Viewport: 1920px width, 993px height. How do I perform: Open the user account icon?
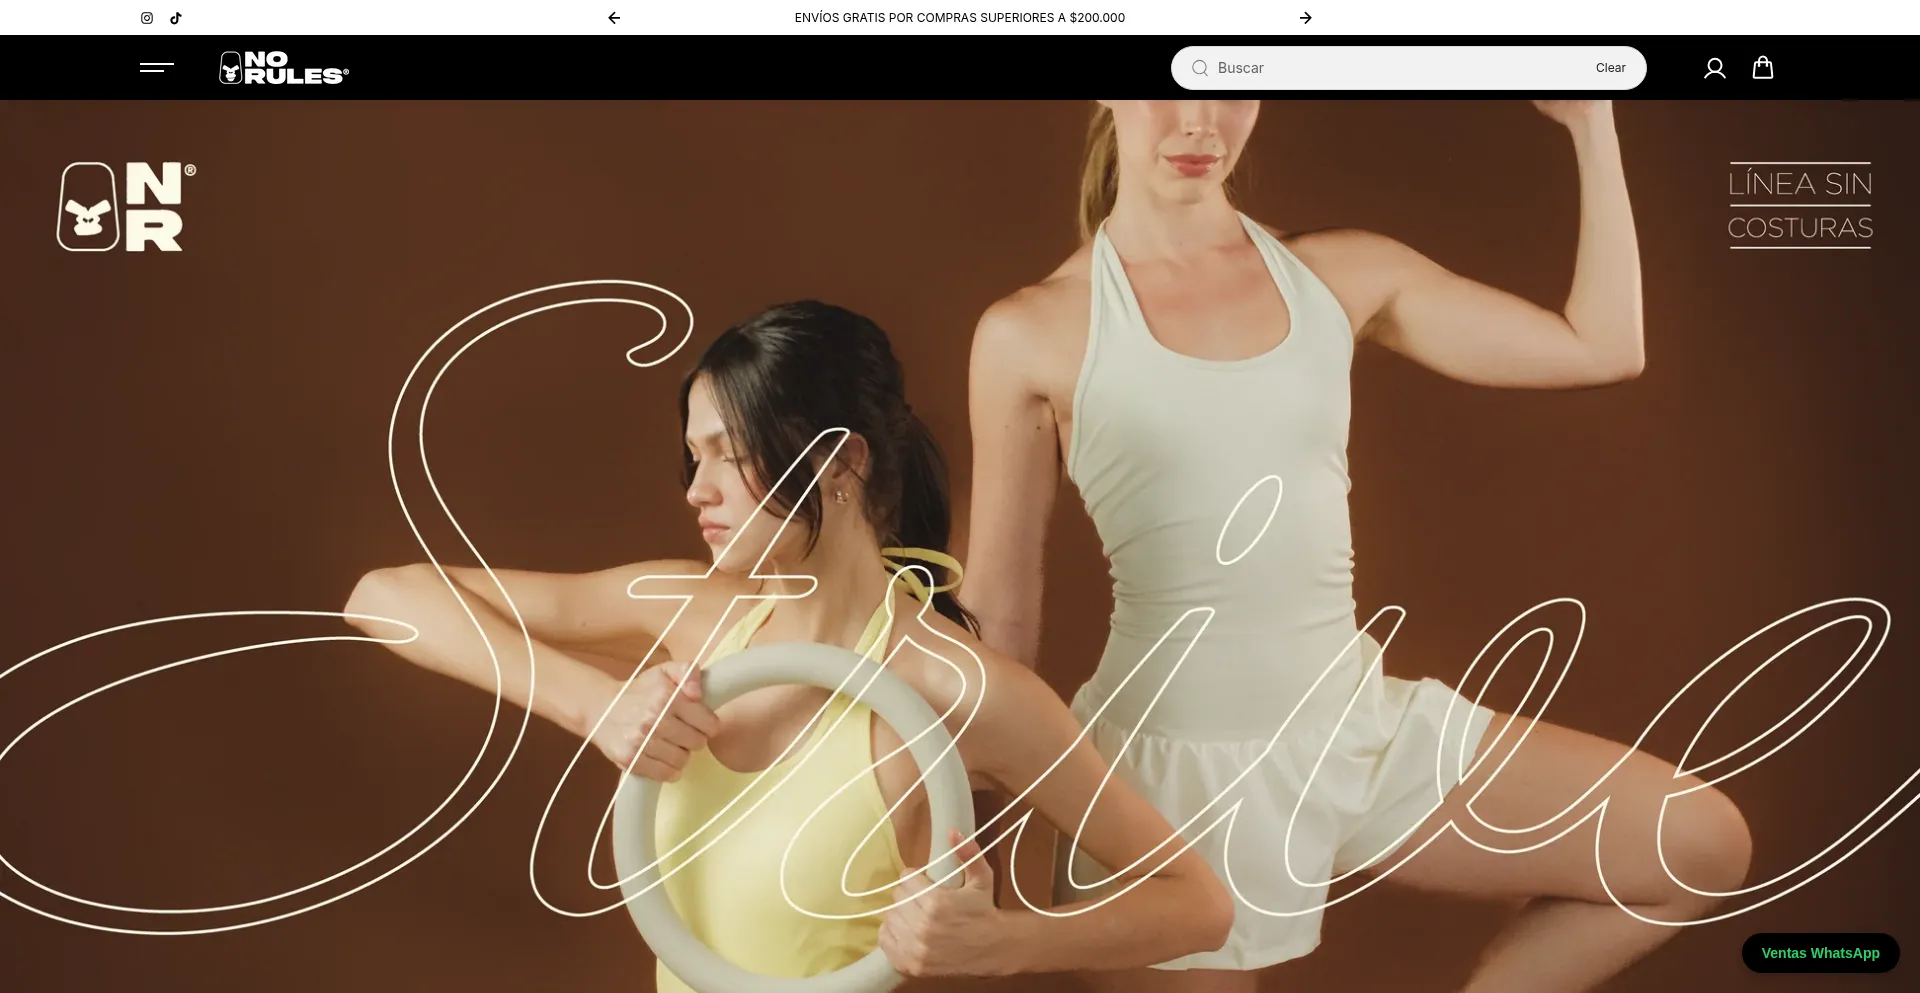coord(1714,68)
